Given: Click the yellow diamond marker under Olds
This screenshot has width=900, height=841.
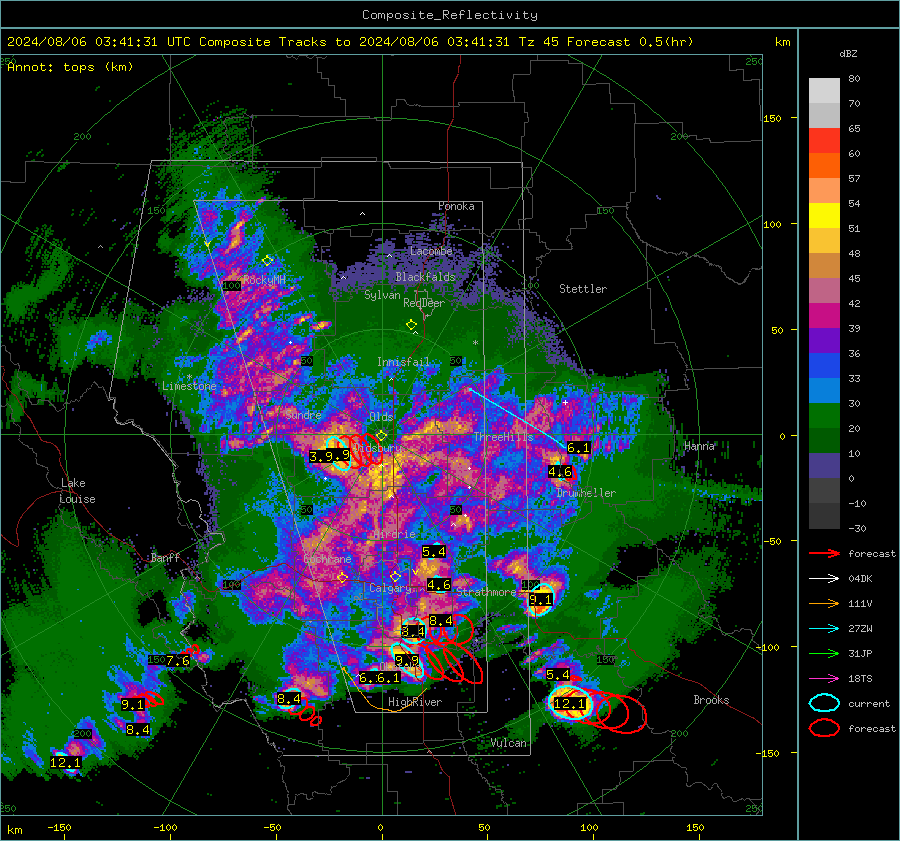Looking at the screenshot, I should pyautogui.click(x=382, y=436).
